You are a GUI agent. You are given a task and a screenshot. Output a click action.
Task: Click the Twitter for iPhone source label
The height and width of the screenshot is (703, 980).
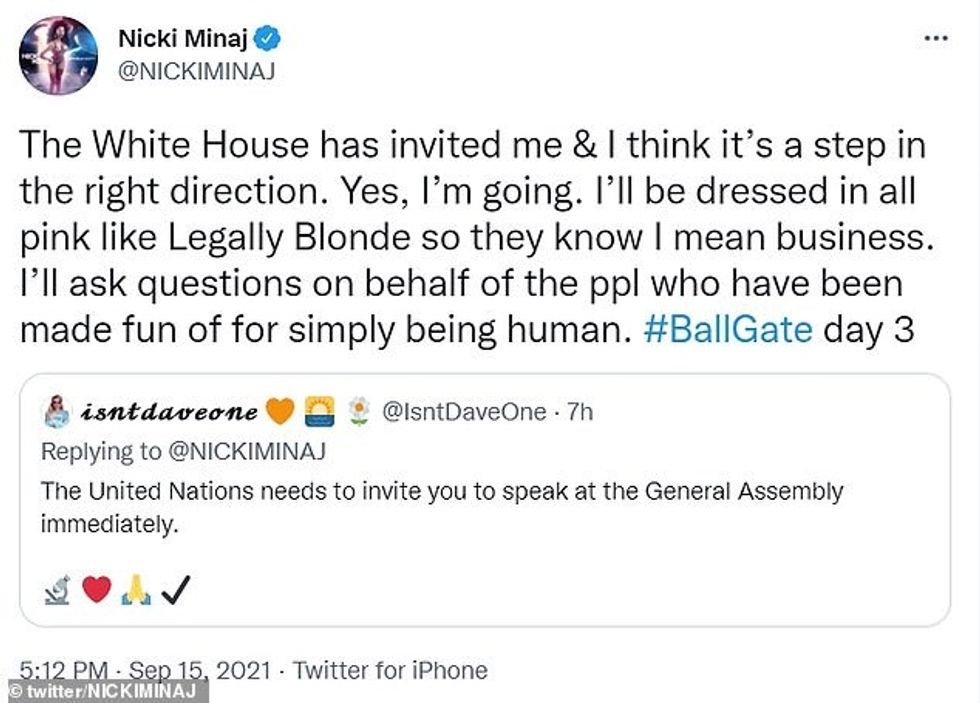point(390,669)
